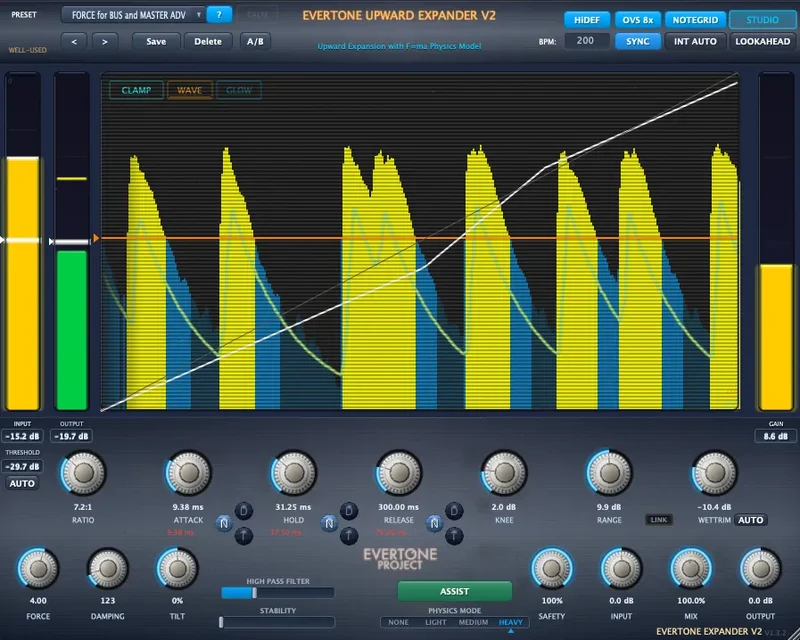Viewport: 800px width, 640px height.
Task: Select the D dotted mode beside RELEASE
Action: [454, 510]
